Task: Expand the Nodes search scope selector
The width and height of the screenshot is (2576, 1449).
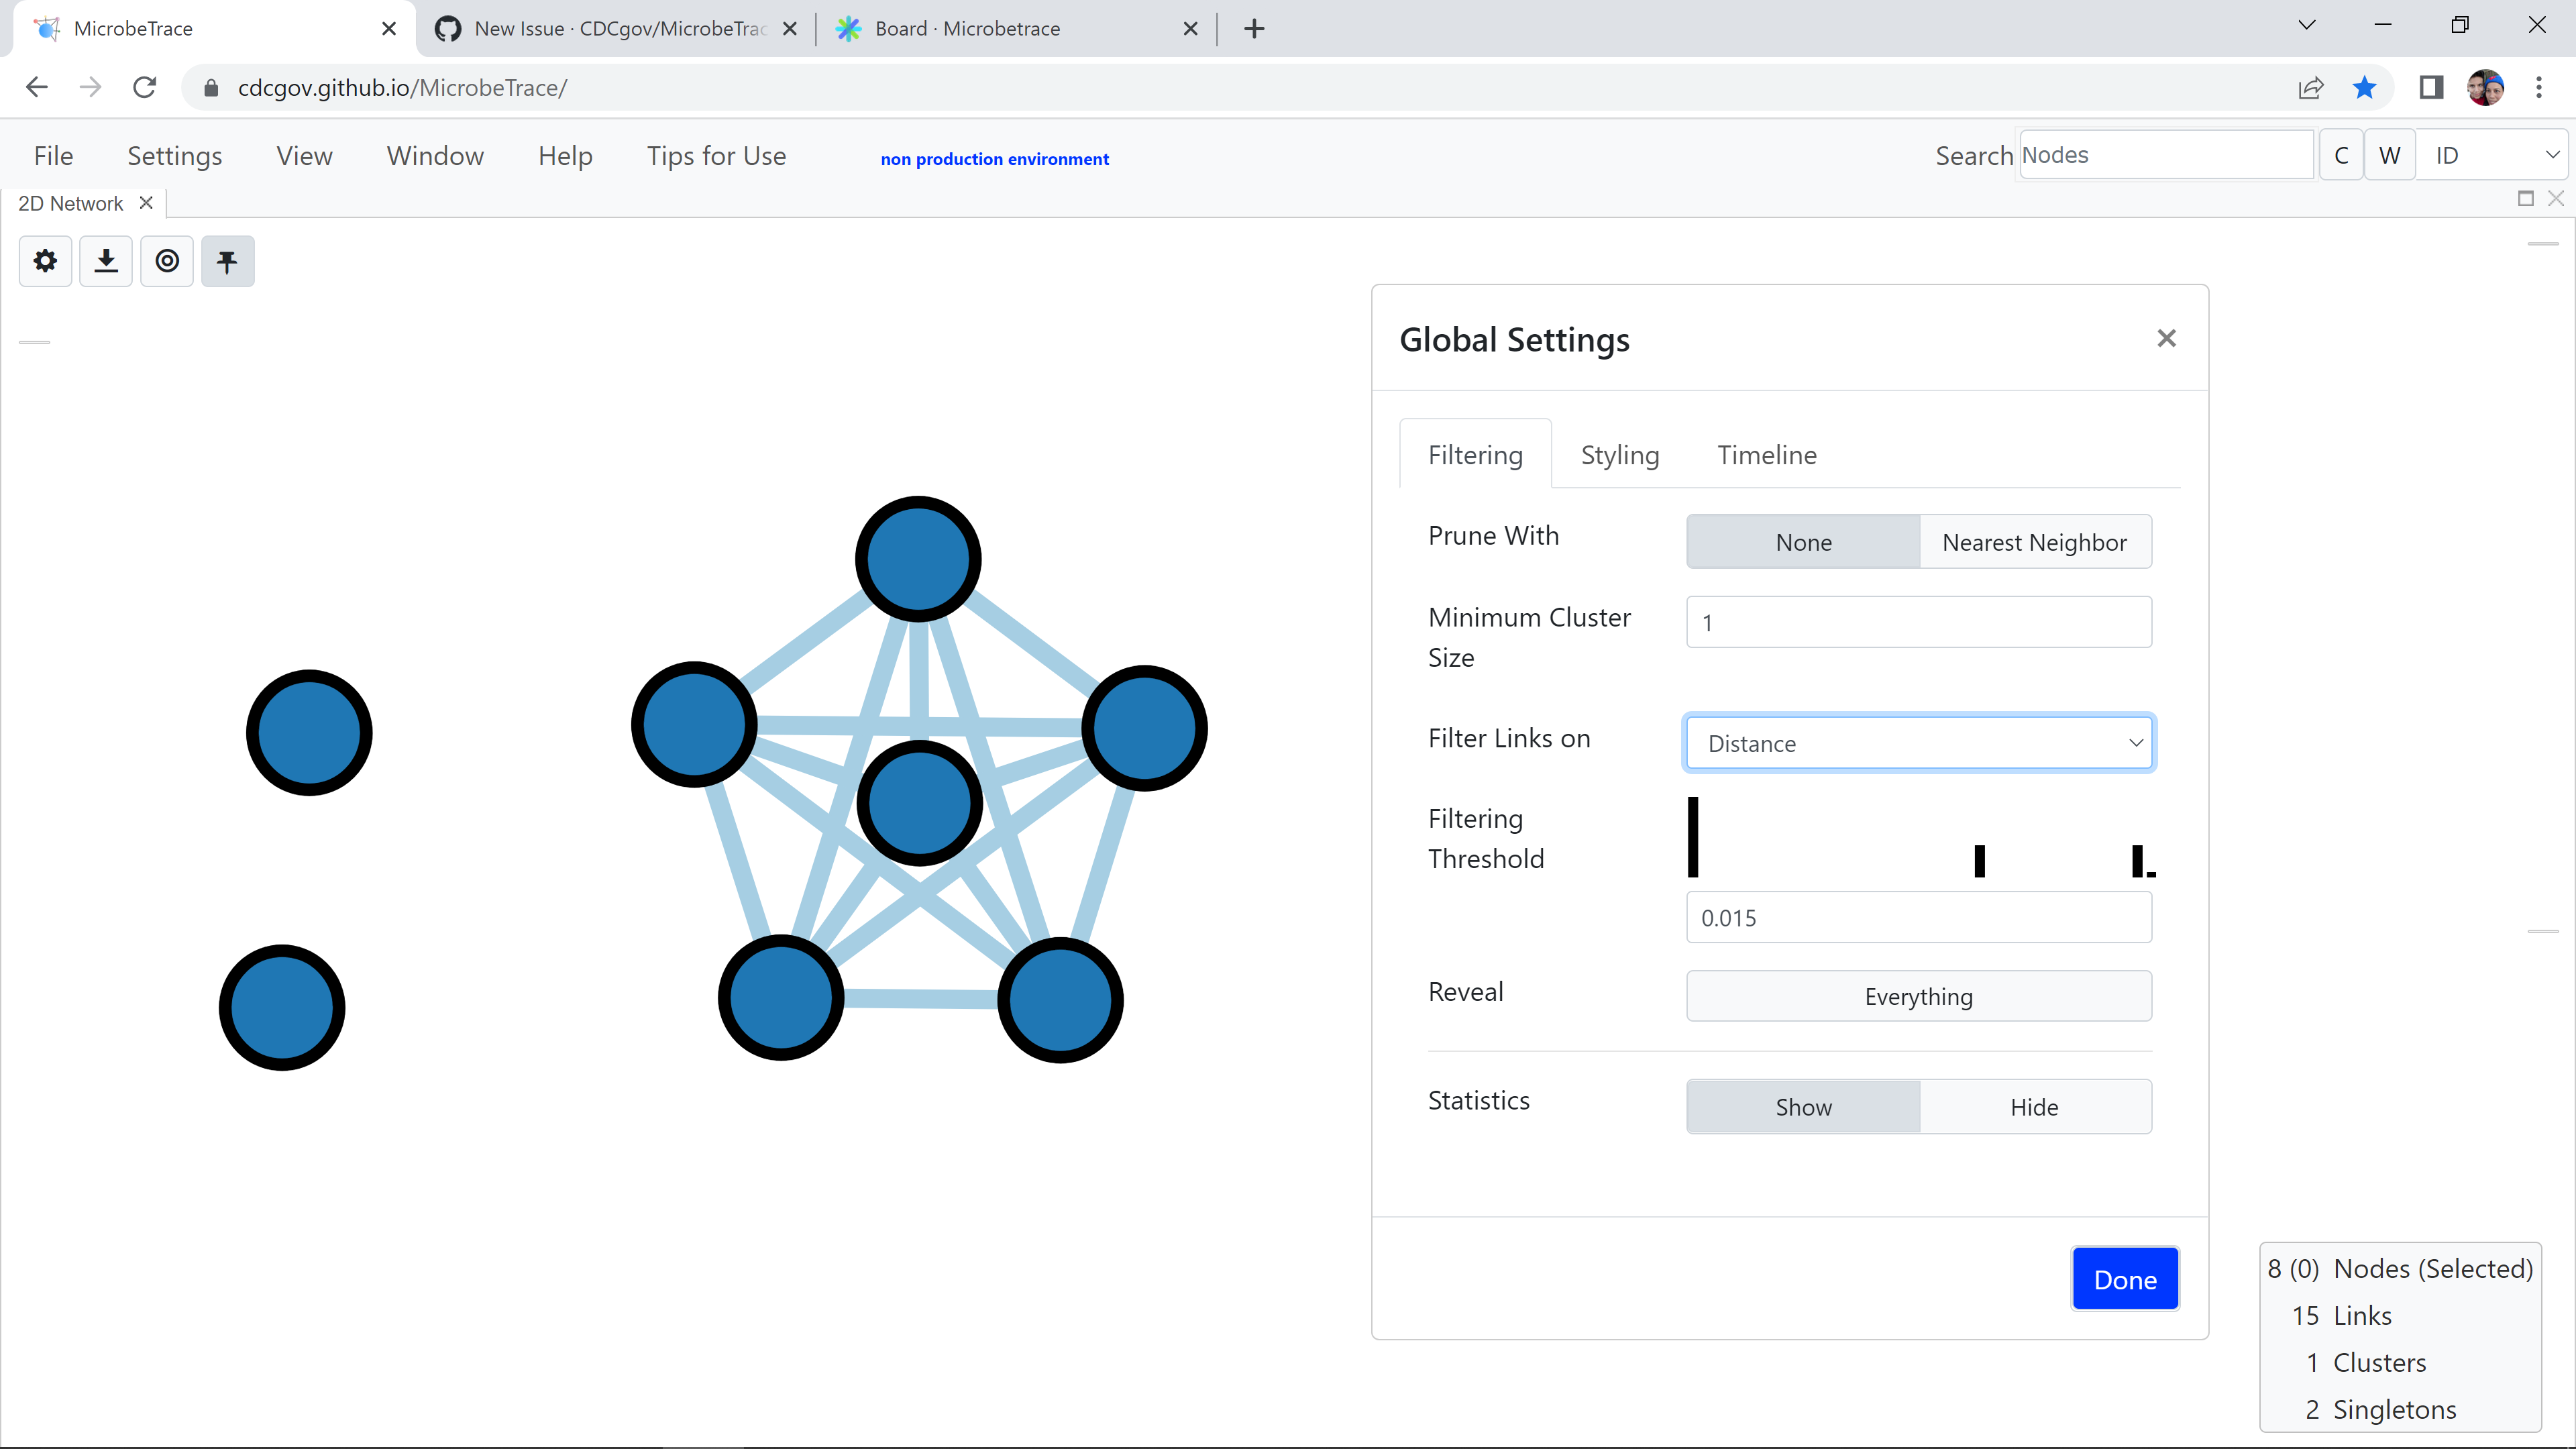Action: [2166, 154]
